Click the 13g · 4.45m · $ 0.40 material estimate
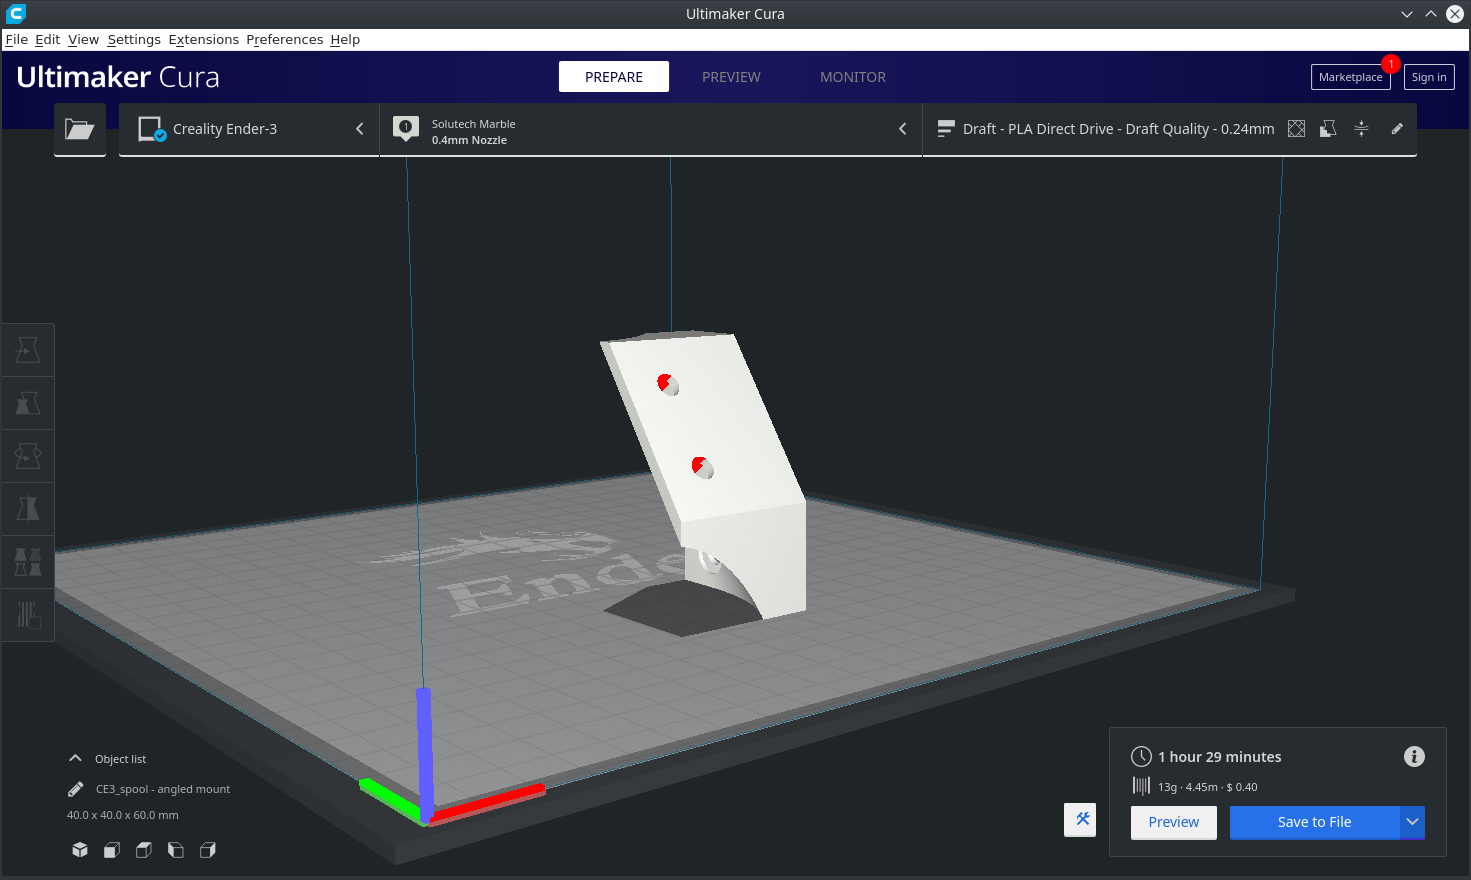 point(1208,787)
